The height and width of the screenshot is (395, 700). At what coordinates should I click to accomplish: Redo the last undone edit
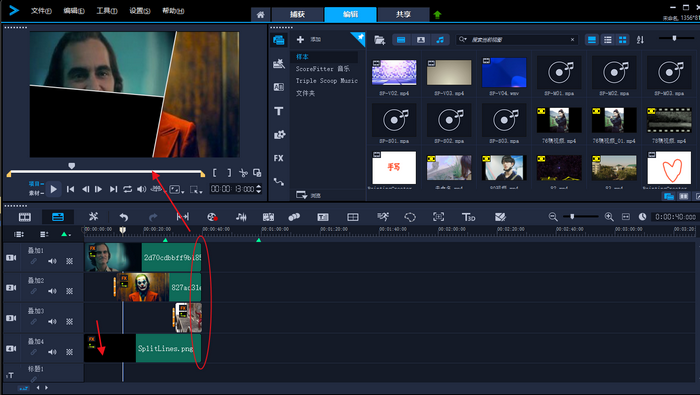[153, 217]
